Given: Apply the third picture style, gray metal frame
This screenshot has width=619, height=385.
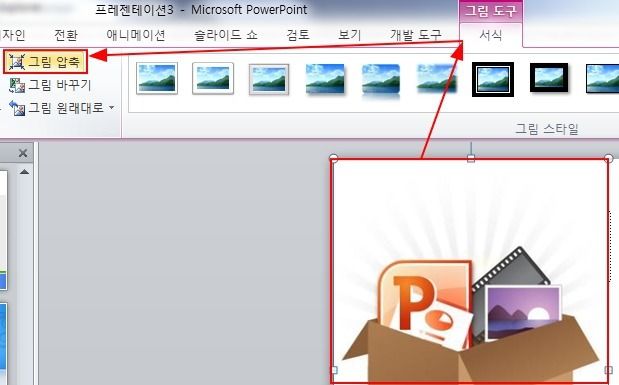Looking at the screenshot, I should click(269, 79).
